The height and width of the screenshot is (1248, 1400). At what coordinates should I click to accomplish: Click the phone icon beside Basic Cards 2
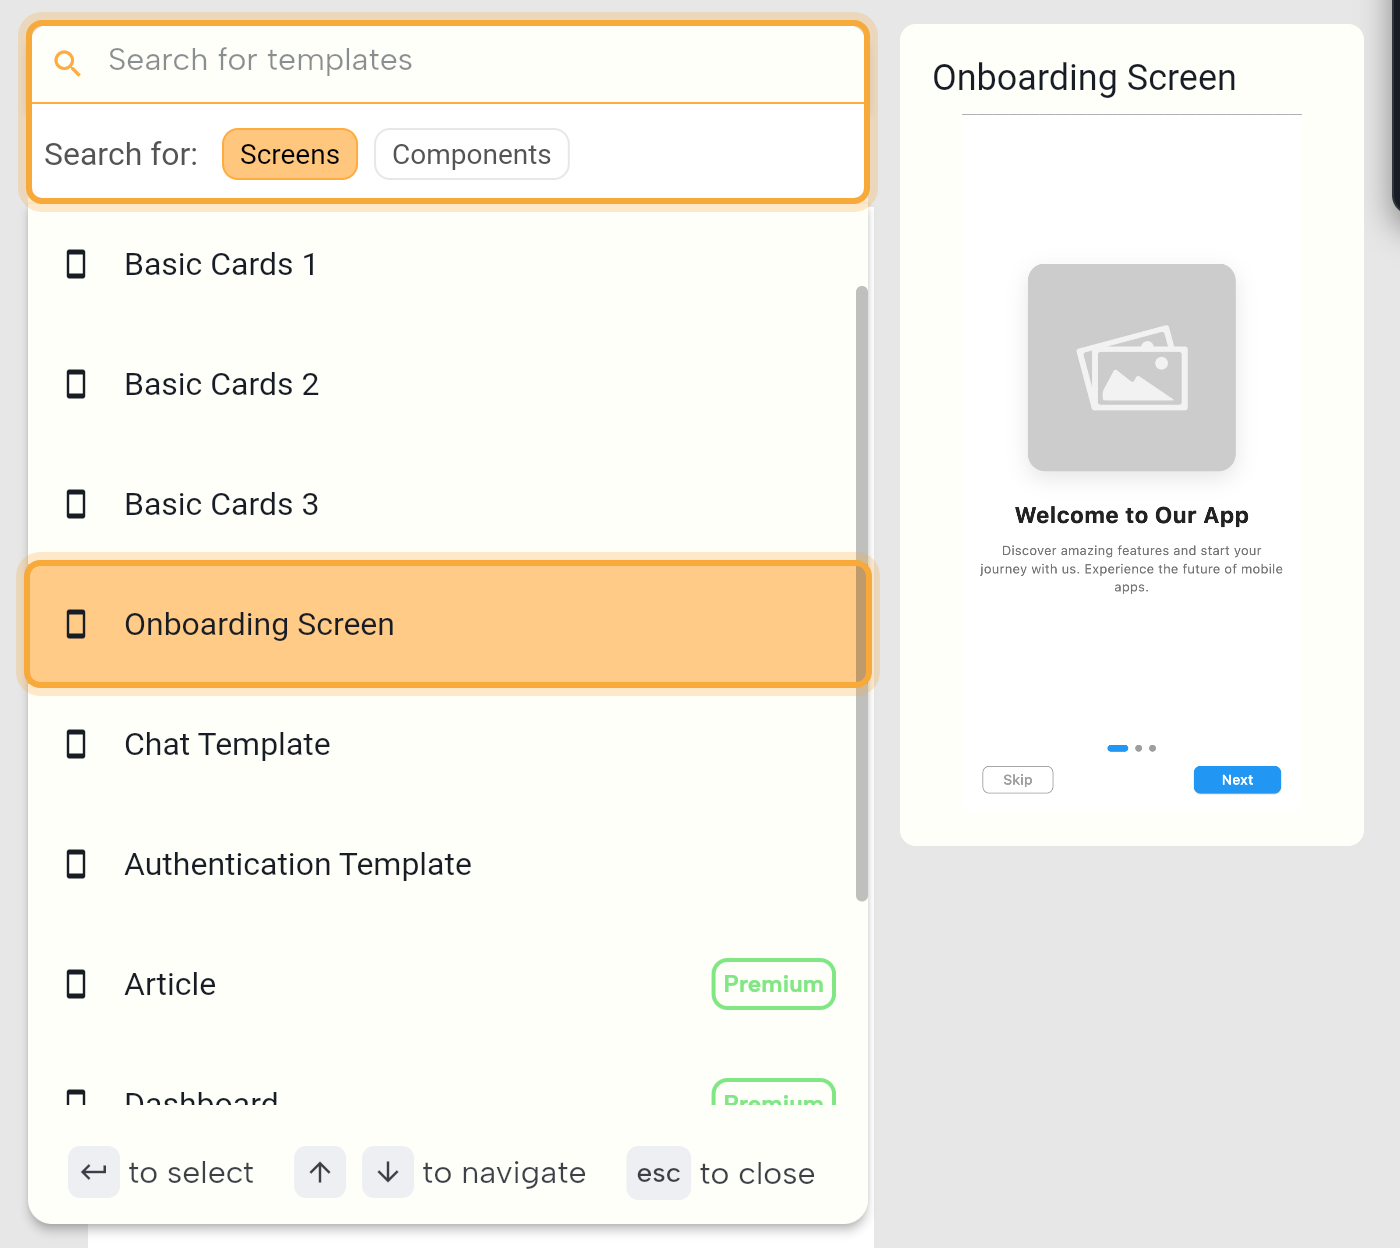click(76, 384)
